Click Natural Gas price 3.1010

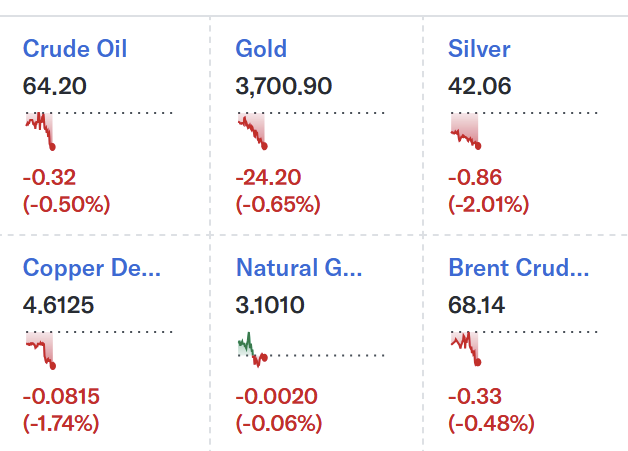pyautogui.click(x=270, y=305)
